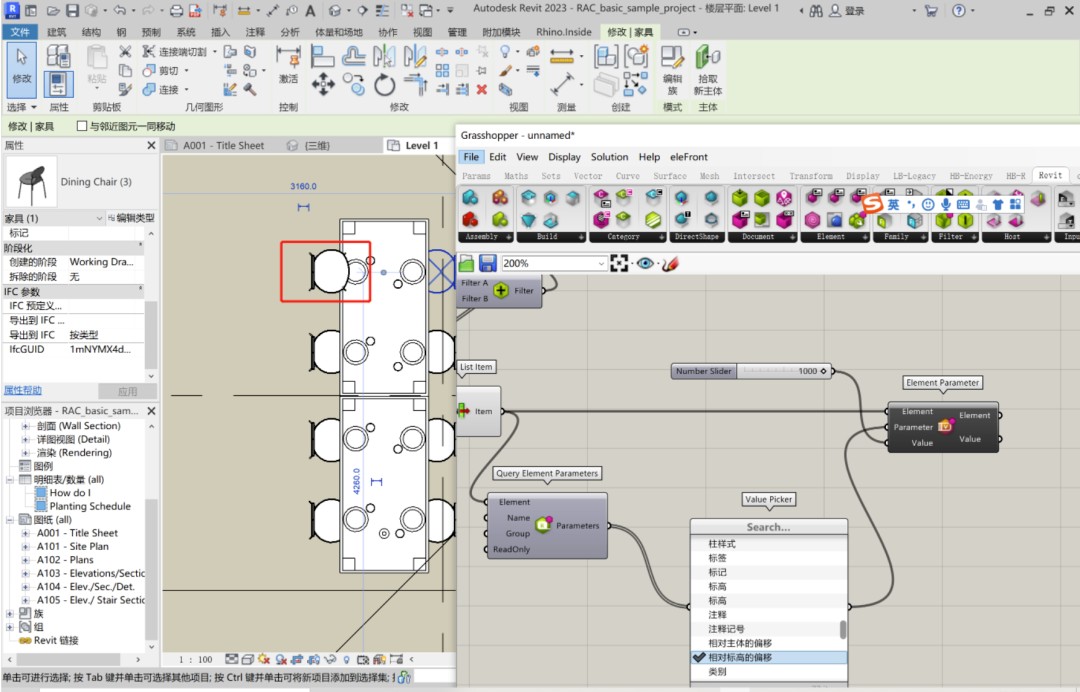
Task: Select the Move tool in Revit ribbon
Action: [322, 85]
